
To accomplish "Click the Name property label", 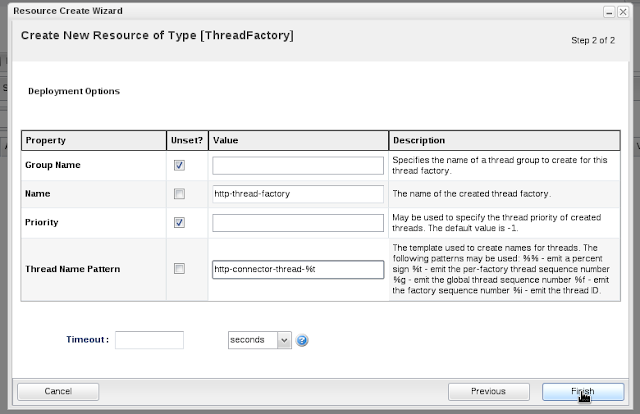I will tap(38, 194).
